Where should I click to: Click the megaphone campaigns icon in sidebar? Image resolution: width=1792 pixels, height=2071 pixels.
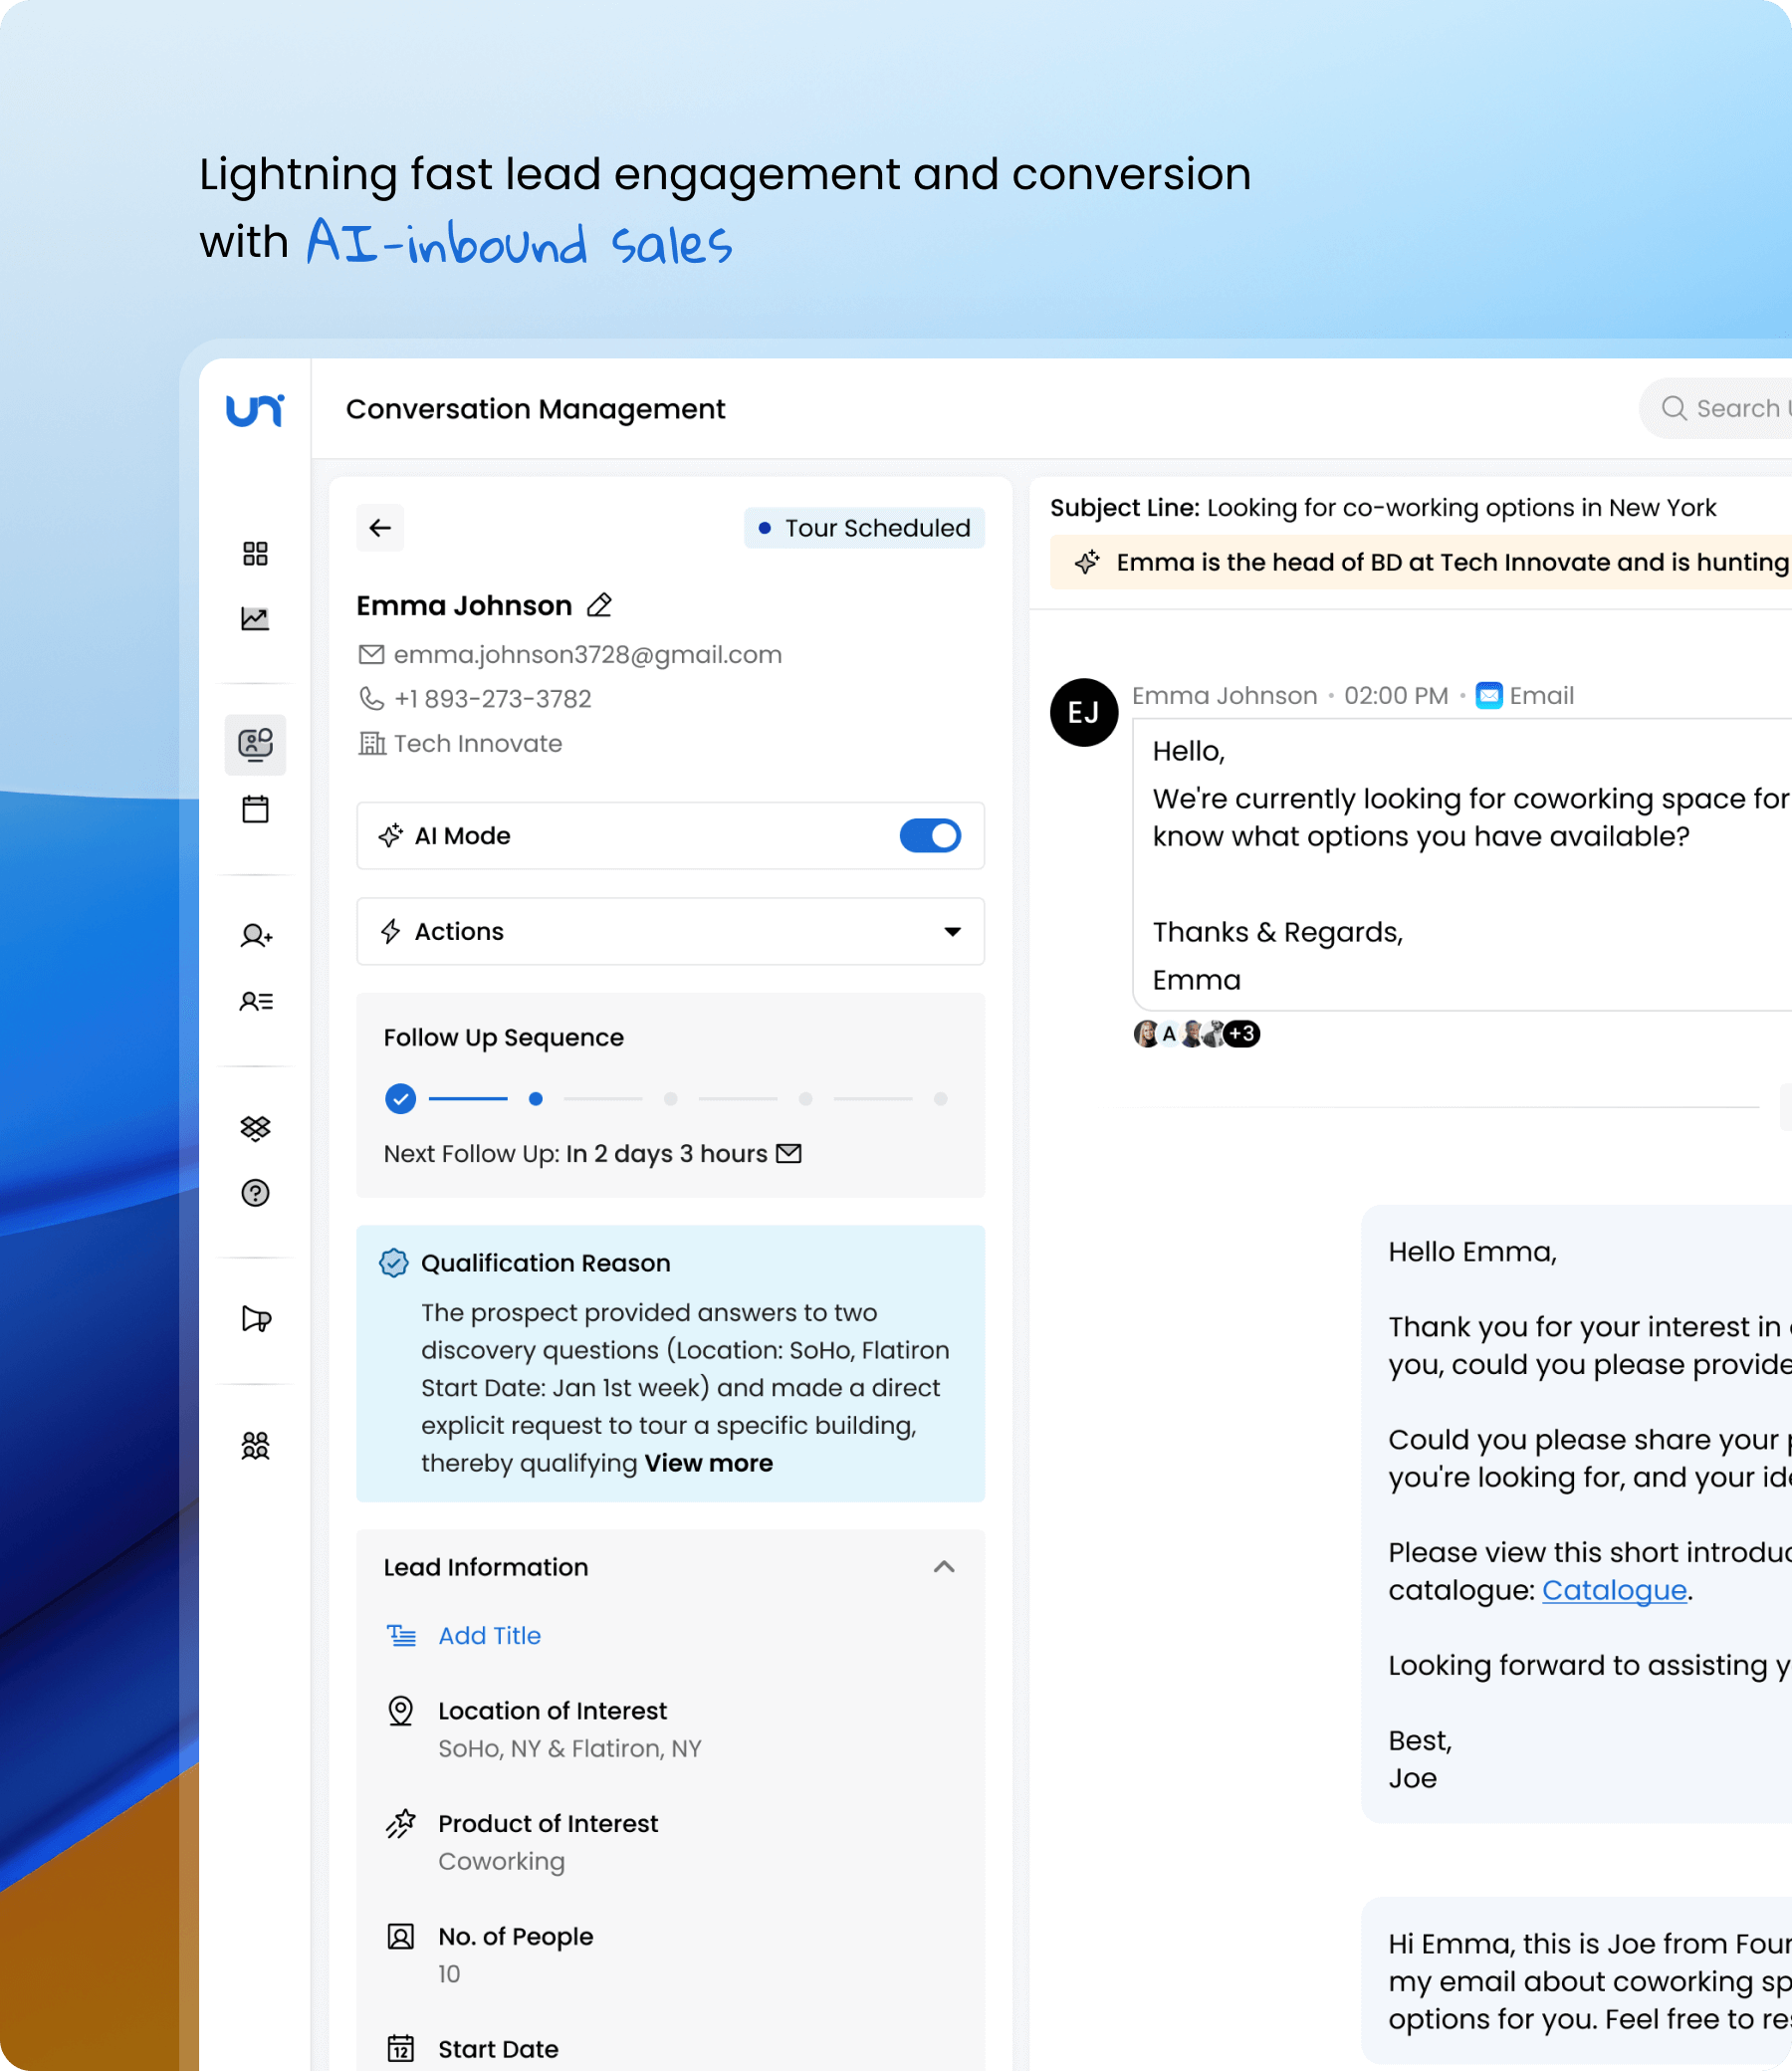coord(255,1319)
